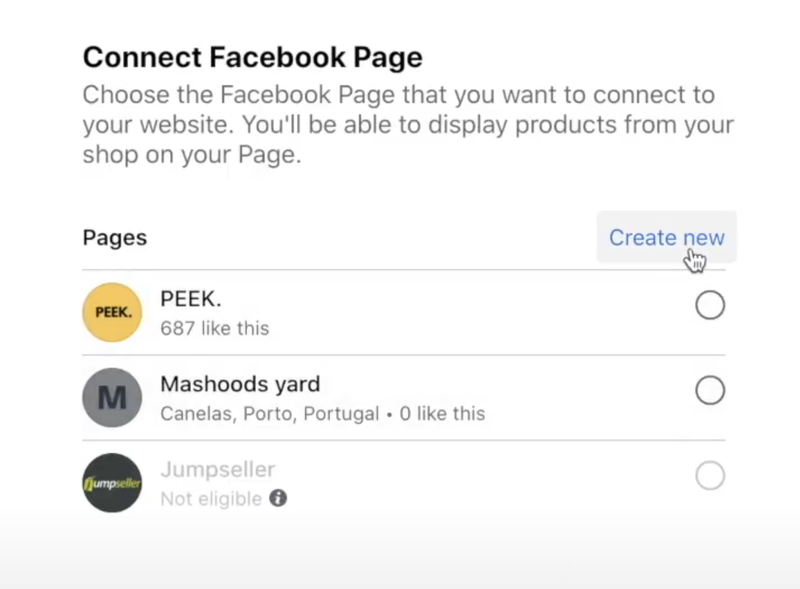The width and height of the screenshot is (800, 589).
Task: Click the info icon beside Not eligible
Action: [x=278, y=498]
